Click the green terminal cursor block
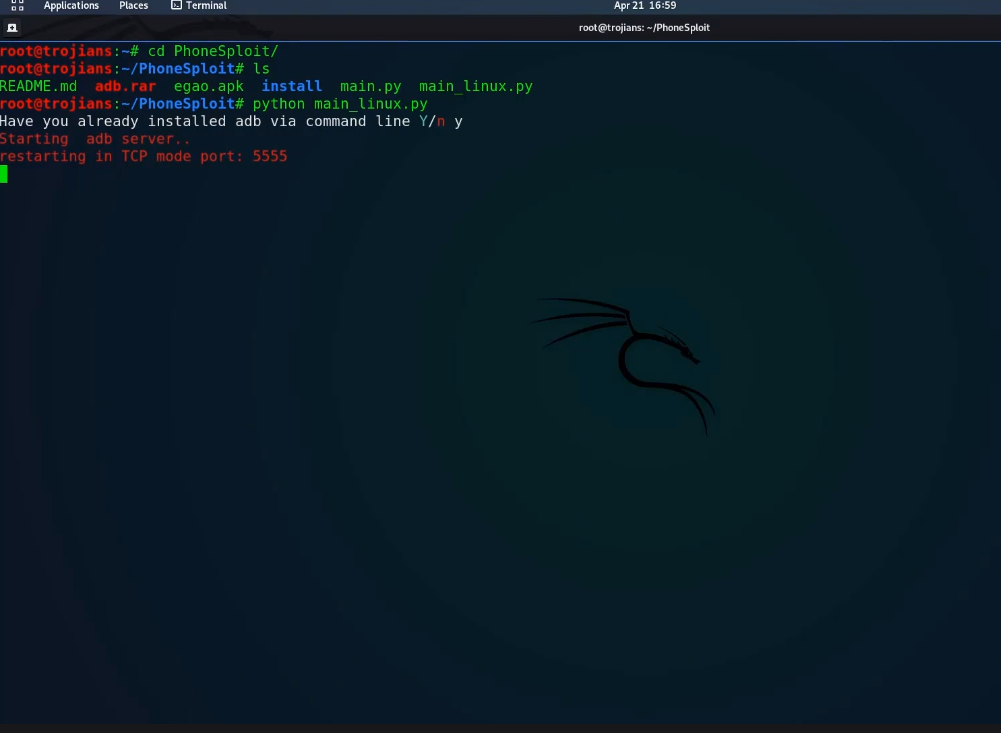 (x=4, y=174)
